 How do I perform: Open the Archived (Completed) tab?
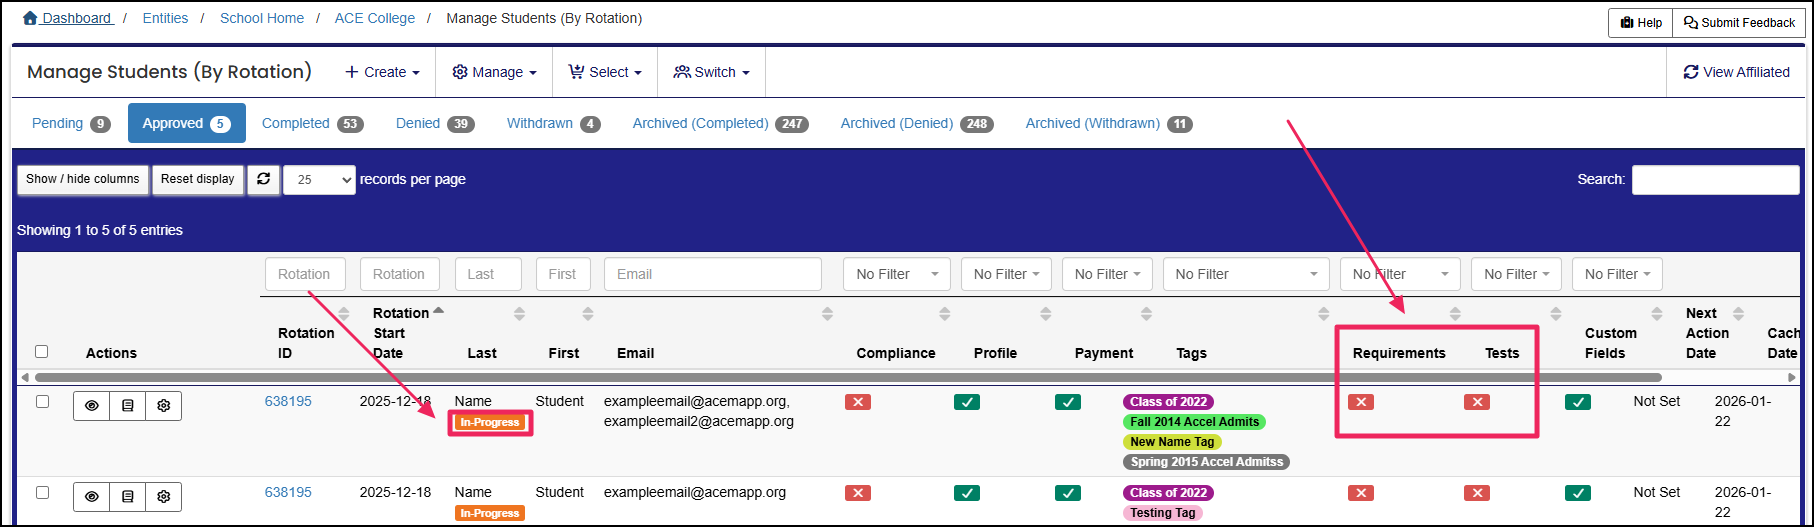click(720, 123)
